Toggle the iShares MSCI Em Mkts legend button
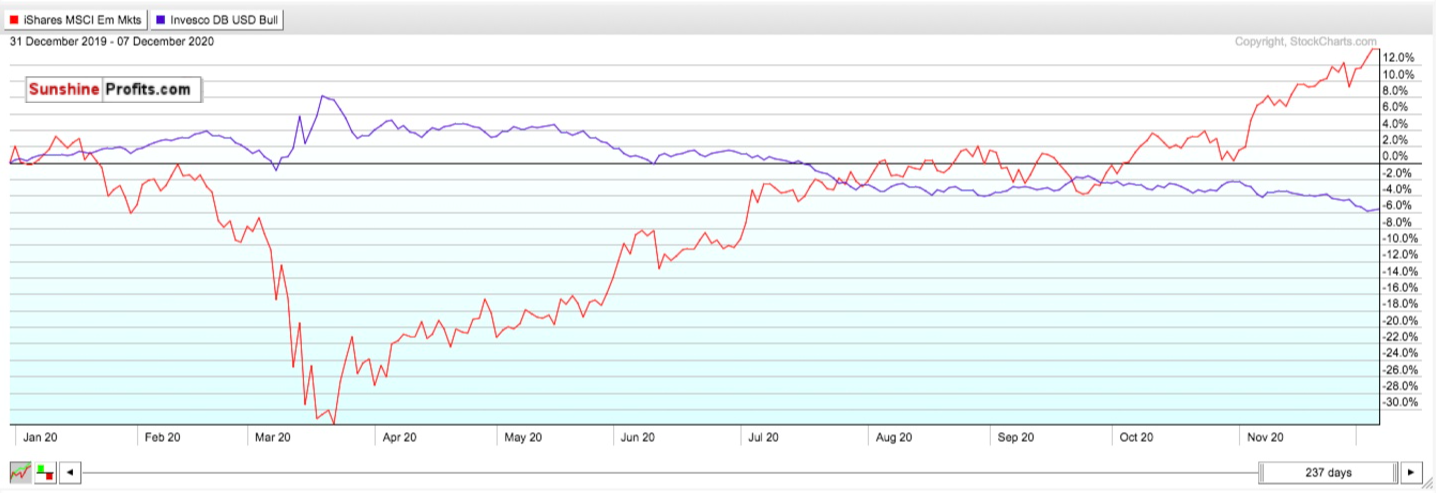This screenshot has height=493, width=1436. (76, 20)
